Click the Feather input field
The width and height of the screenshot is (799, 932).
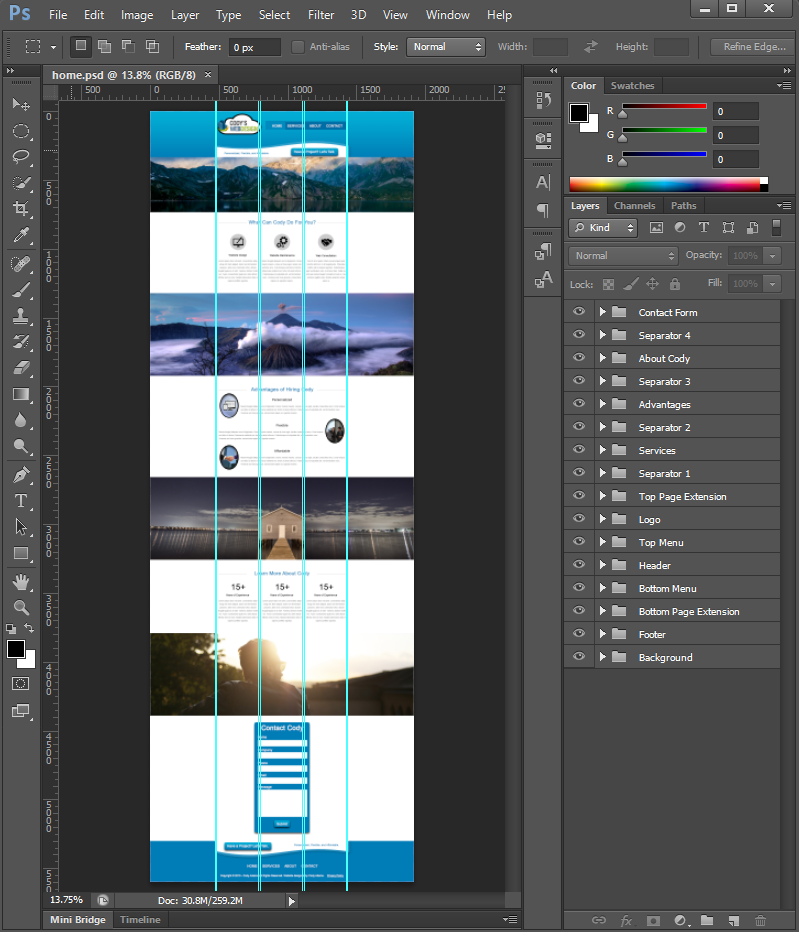[x=254, y=47]
